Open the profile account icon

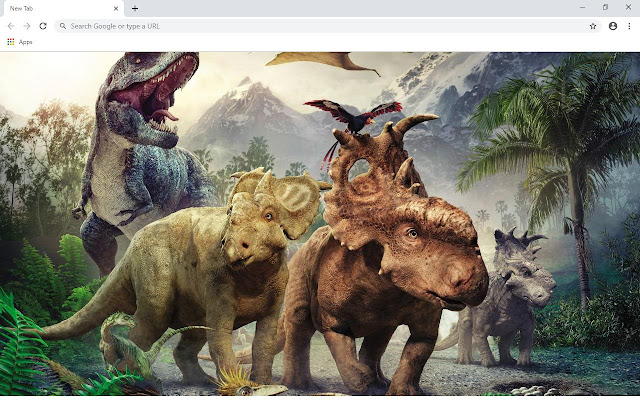coord(613,26)
